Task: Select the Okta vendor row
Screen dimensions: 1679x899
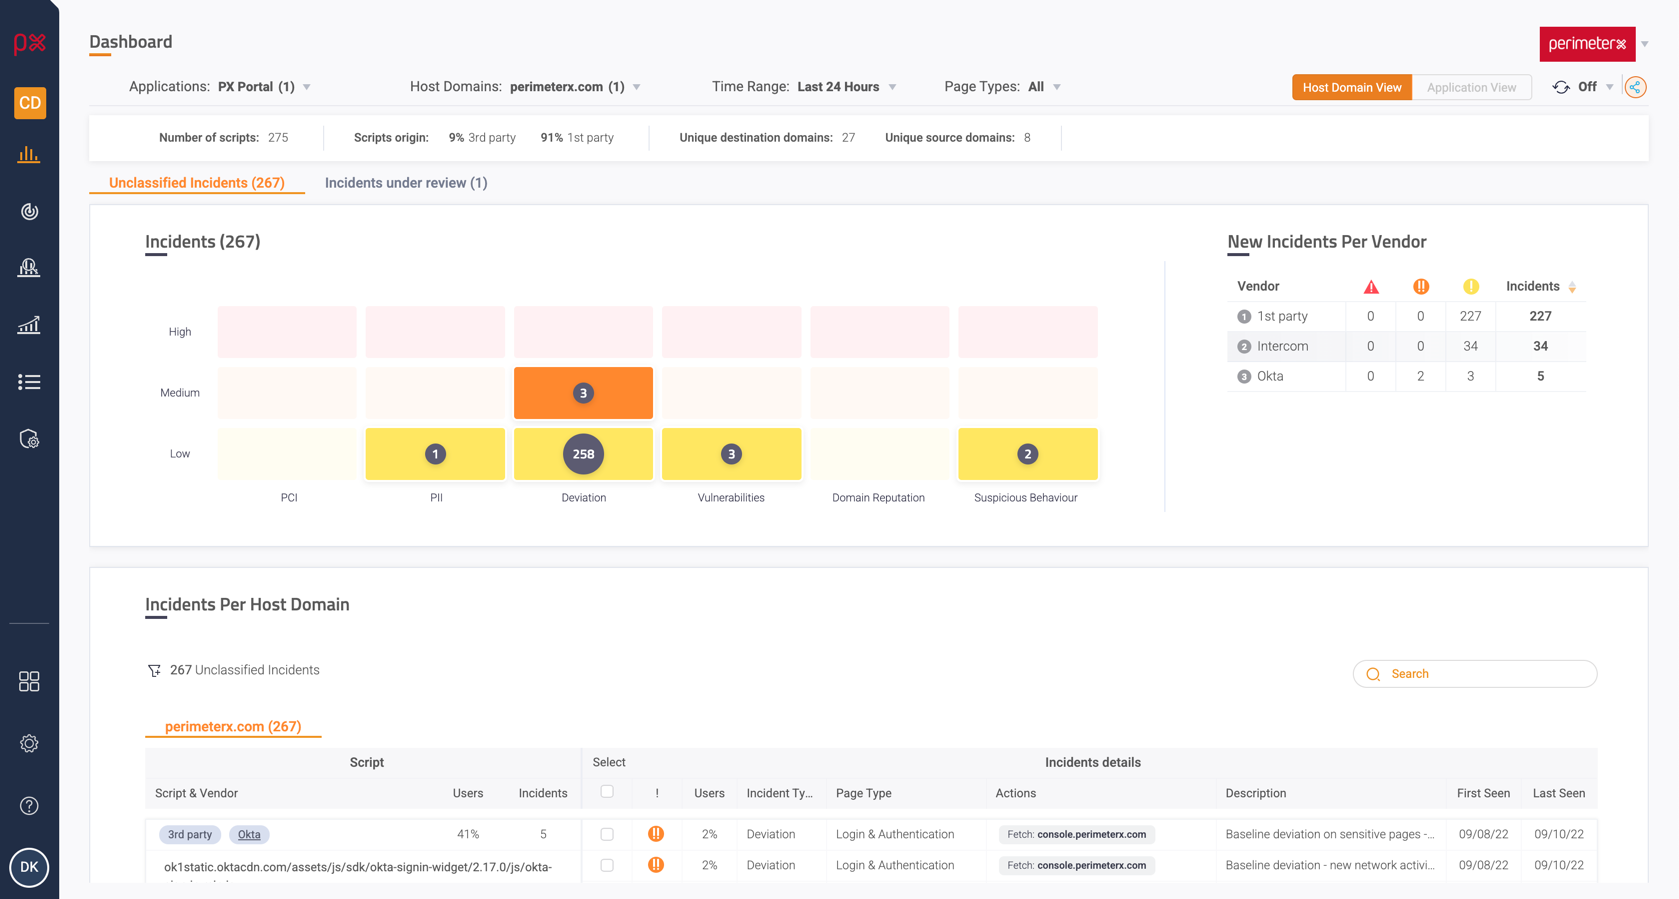Action: 1406,376
